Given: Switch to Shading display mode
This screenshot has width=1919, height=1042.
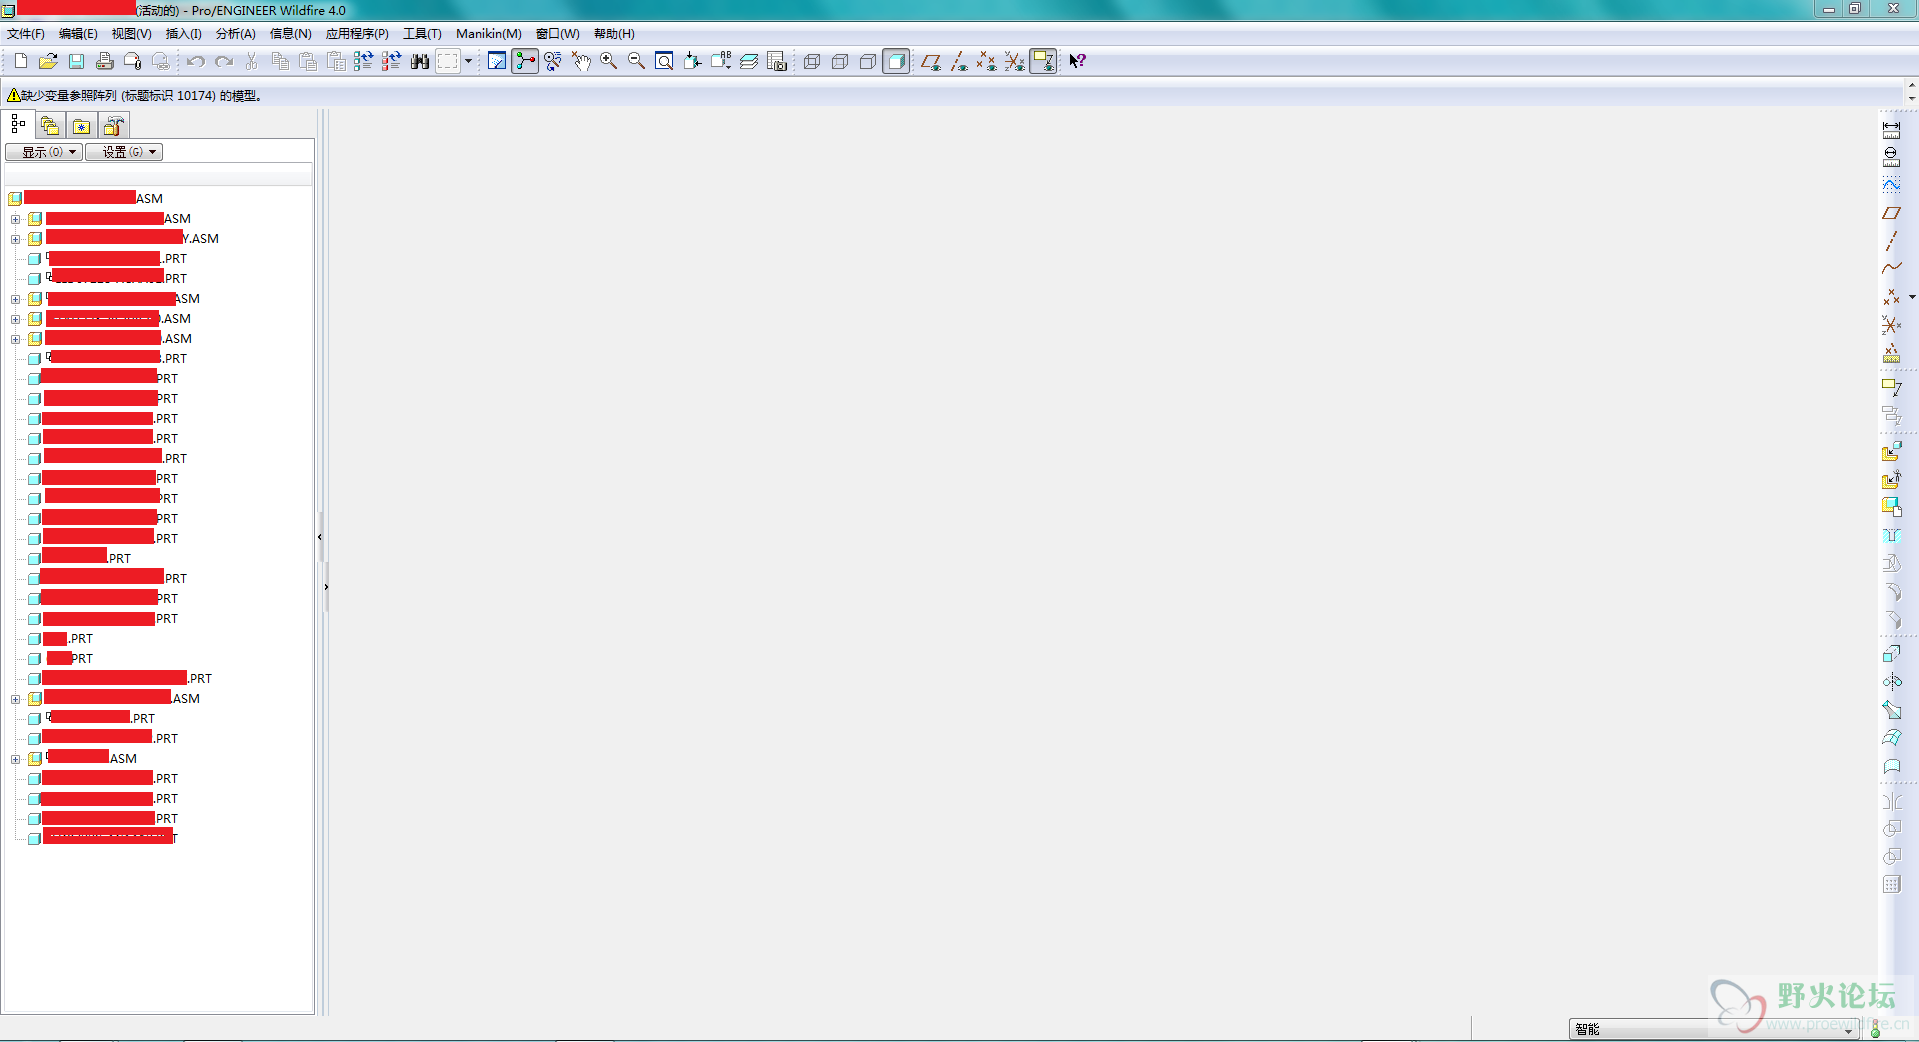Looking at the screenshot, I should click(x=896, y=61).
